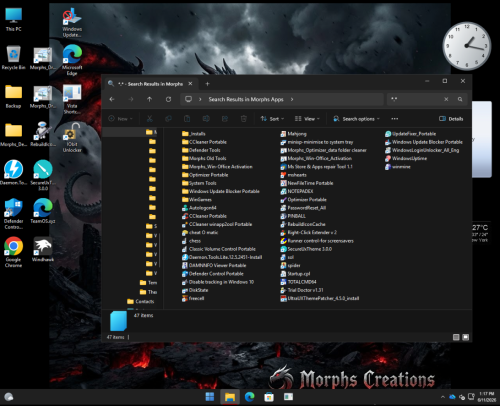Switch to large thumbnails view in status bar
This screenshot has width=500, height=406.
point(466,337)
